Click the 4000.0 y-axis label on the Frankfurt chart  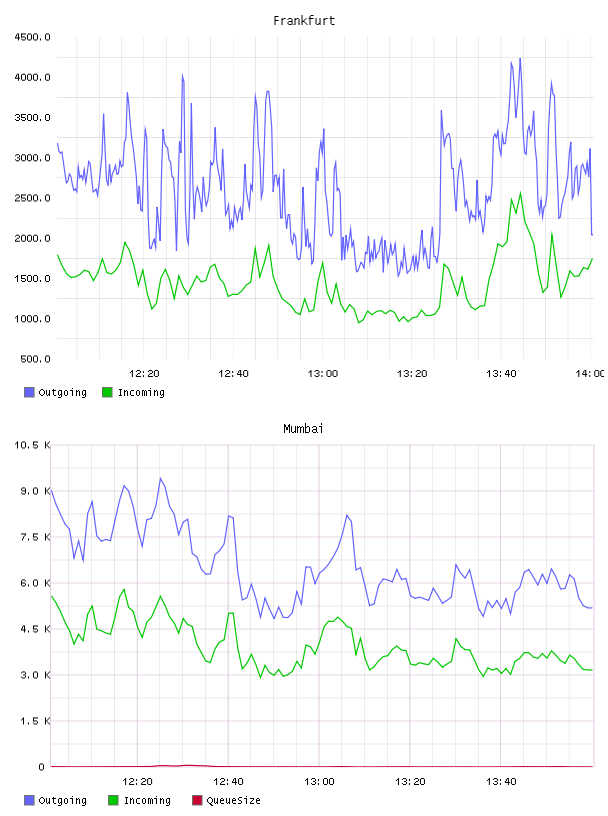pyautogui.click(x=32, y=78)
